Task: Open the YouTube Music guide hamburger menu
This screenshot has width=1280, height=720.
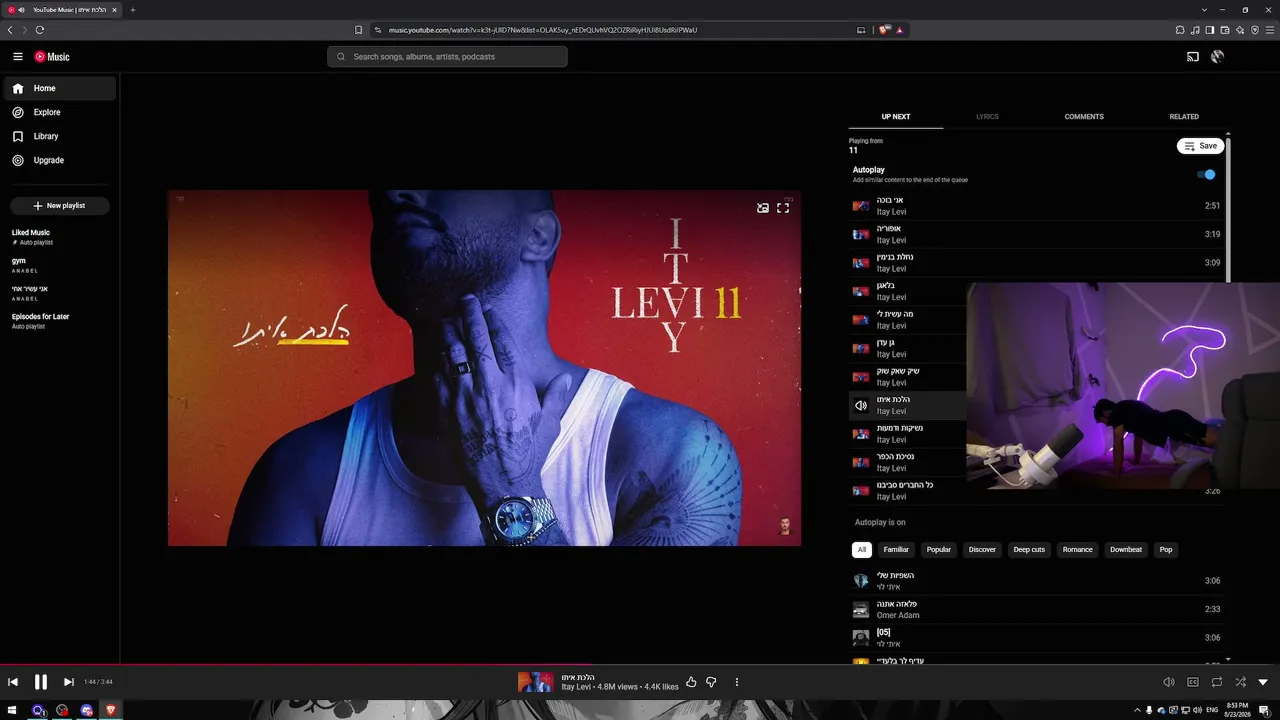Action: pyautogui.click(x=18, y=57)
